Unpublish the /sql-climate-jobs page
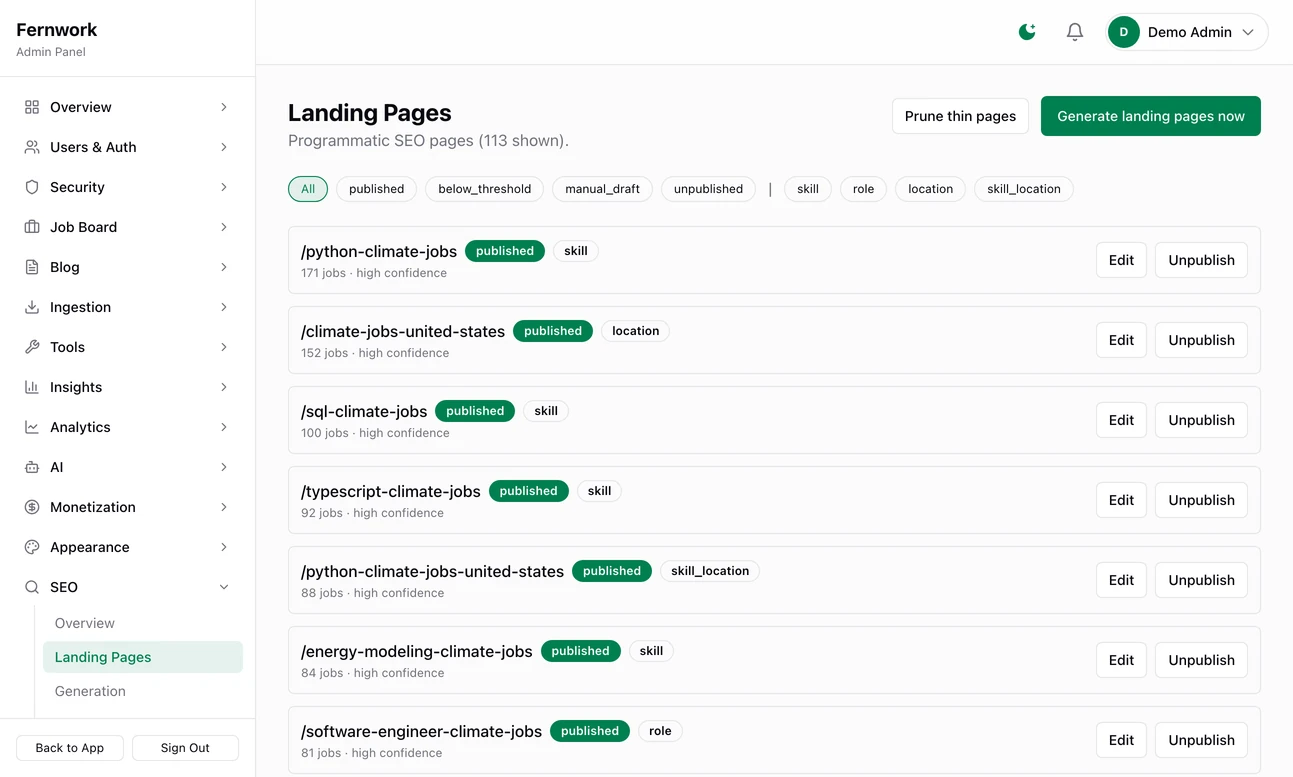This screenshot has height=777, width=1293. click(x=1201, y=420)
